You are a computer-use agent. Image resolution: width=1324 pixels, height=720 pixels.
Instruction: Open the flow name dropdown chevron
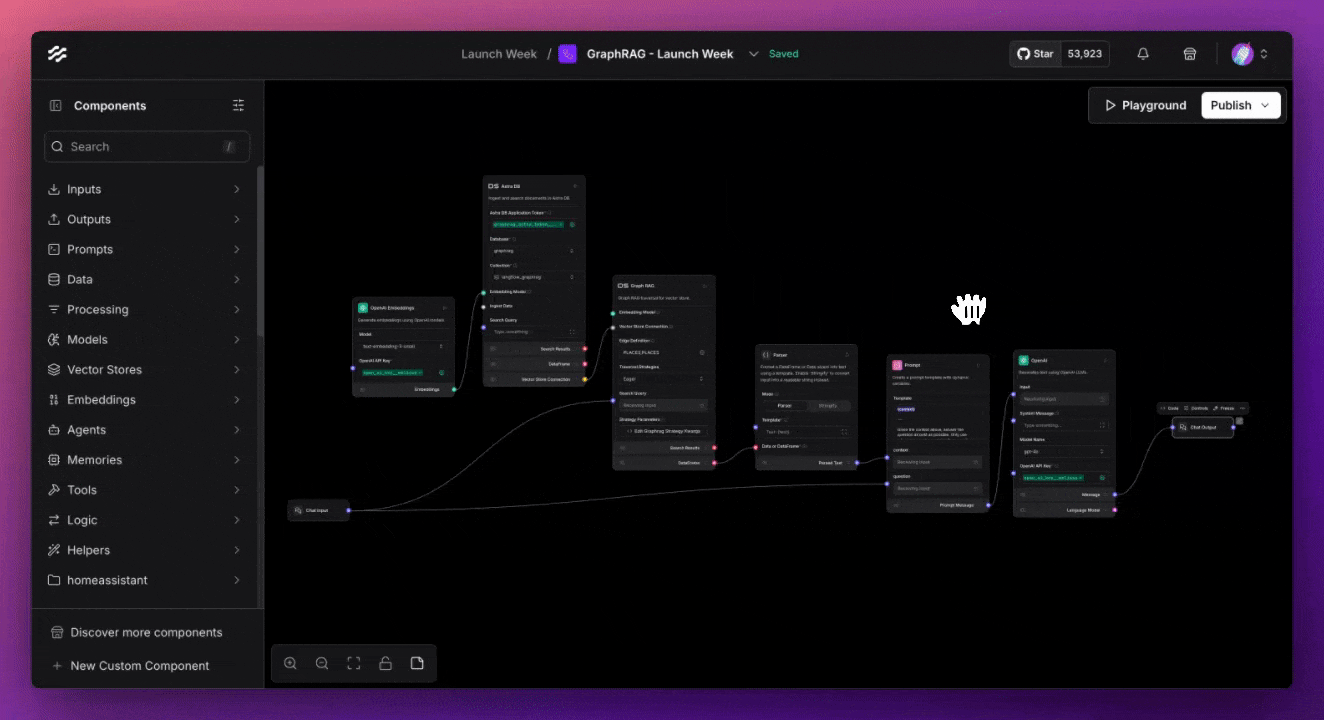pyautogui.click(x=754, y=54)
